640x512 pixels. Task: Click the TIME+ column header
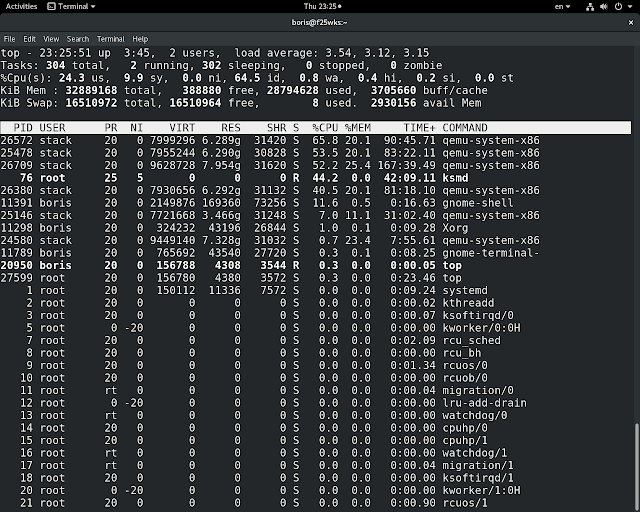coord(420,128)
